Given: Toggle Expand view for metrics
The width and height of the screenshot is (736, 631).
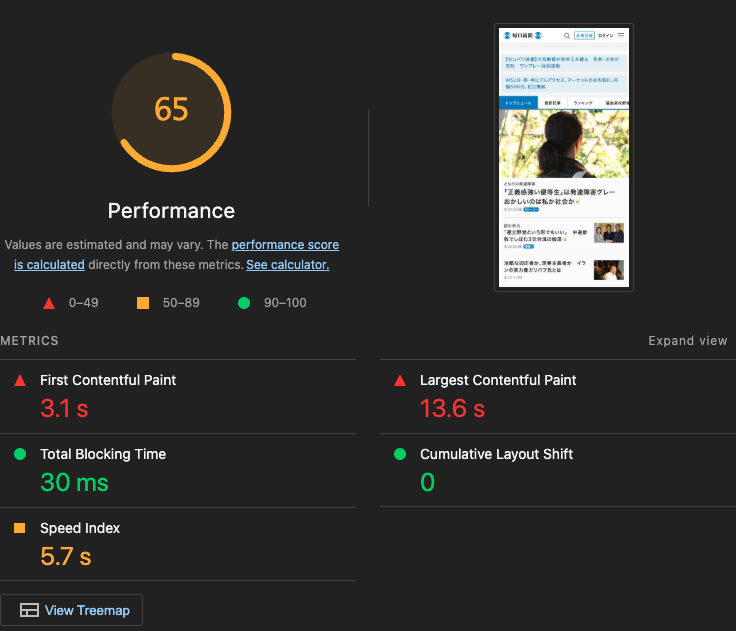Looking at the screenshot, I should [687, 341].
